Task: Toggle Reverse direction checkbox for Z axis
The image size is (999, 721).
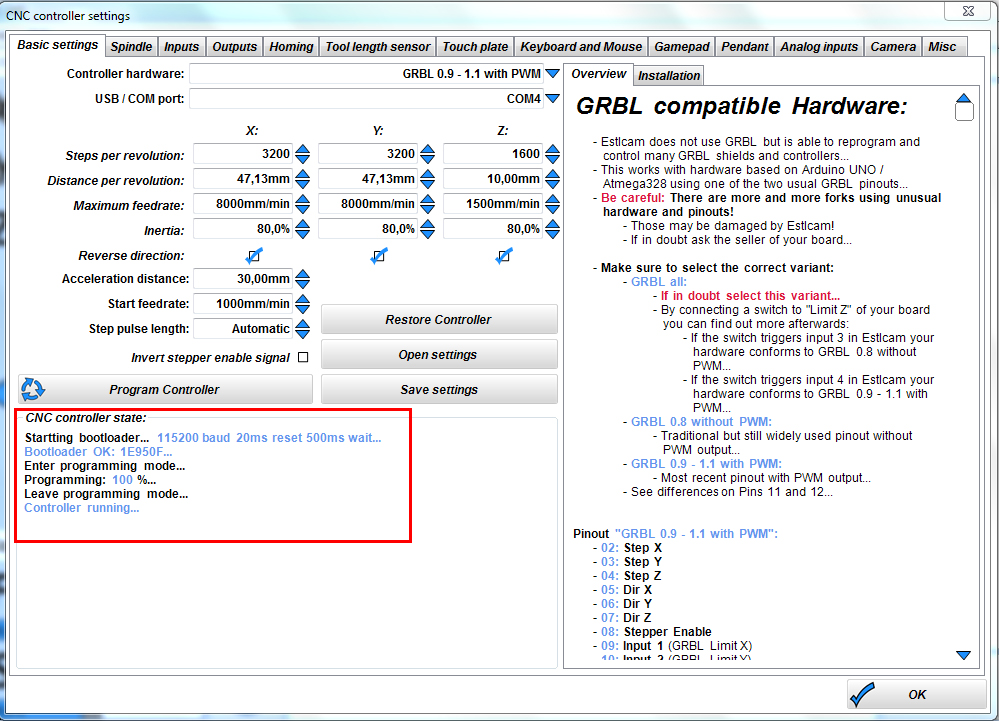Action: pyautogui.click(x=504, y=256)
